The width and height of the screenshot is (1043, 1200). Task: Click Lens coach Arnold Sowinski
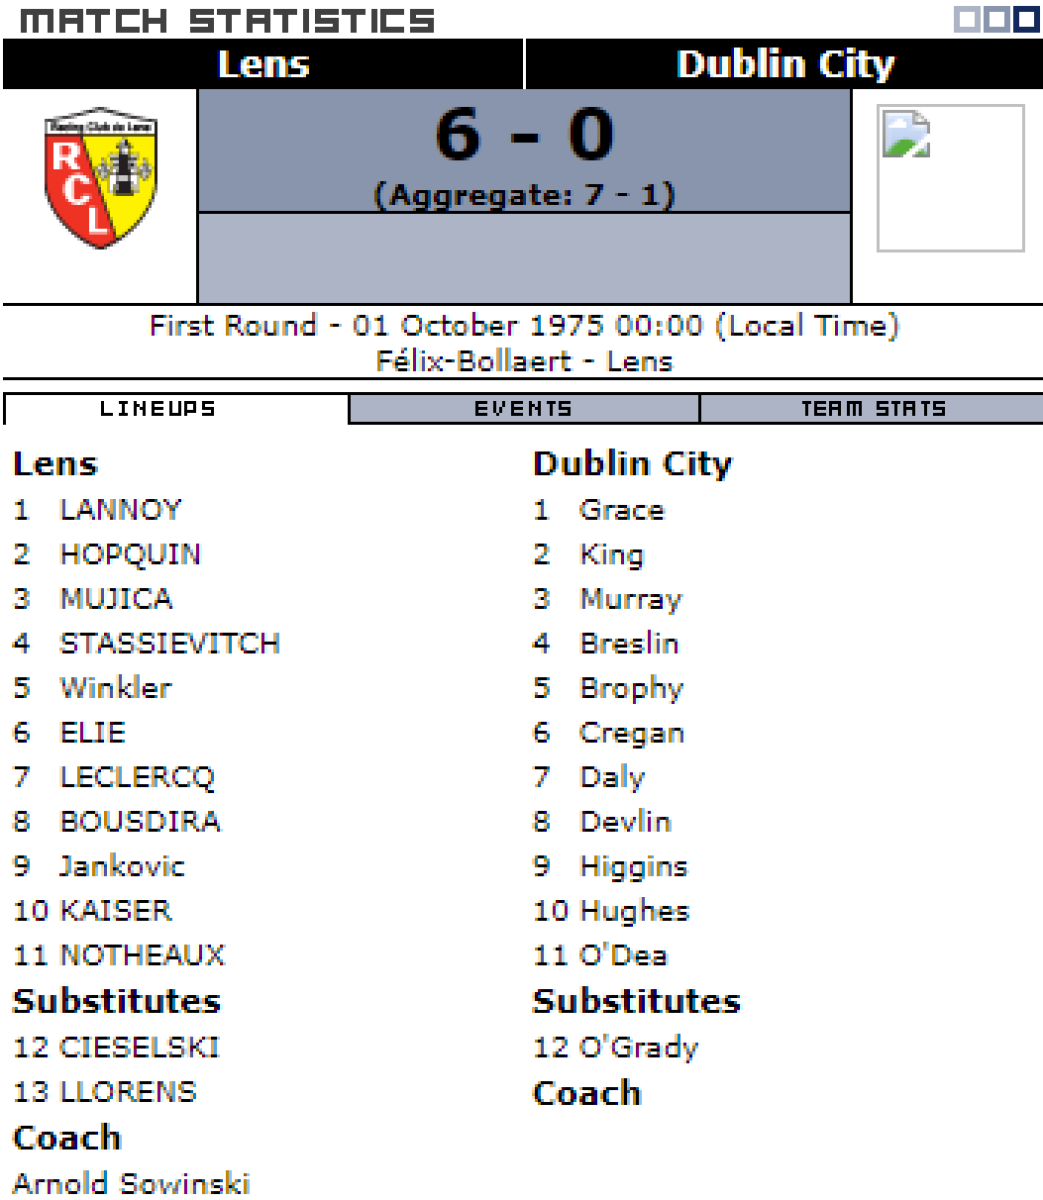pyautogui.click(x=131, y=1183)
